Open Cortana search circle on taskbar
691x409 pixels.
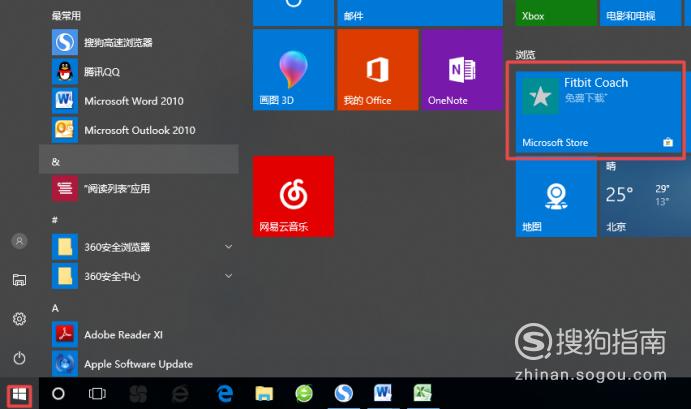click(x=58, y=394)
